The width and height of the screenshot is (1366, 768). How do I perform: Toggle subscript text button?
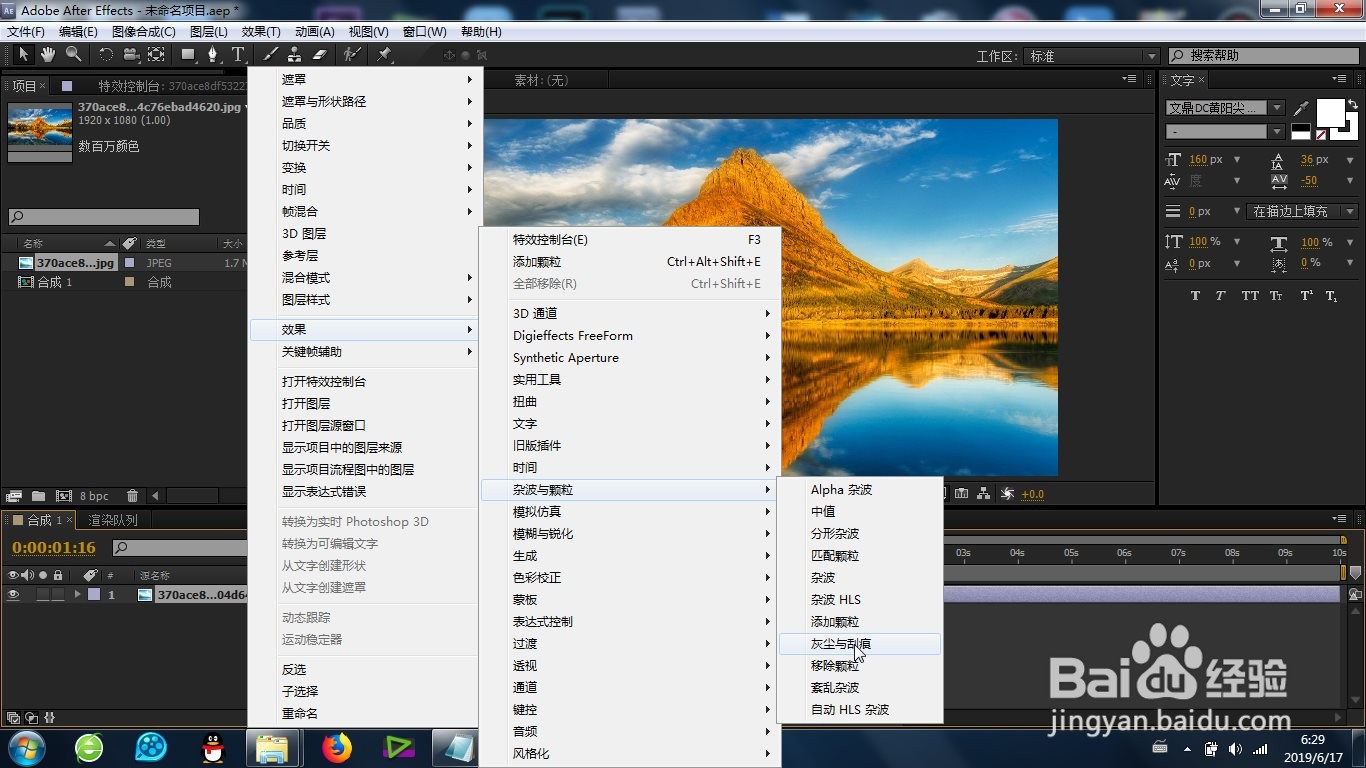pos(1331,296)
